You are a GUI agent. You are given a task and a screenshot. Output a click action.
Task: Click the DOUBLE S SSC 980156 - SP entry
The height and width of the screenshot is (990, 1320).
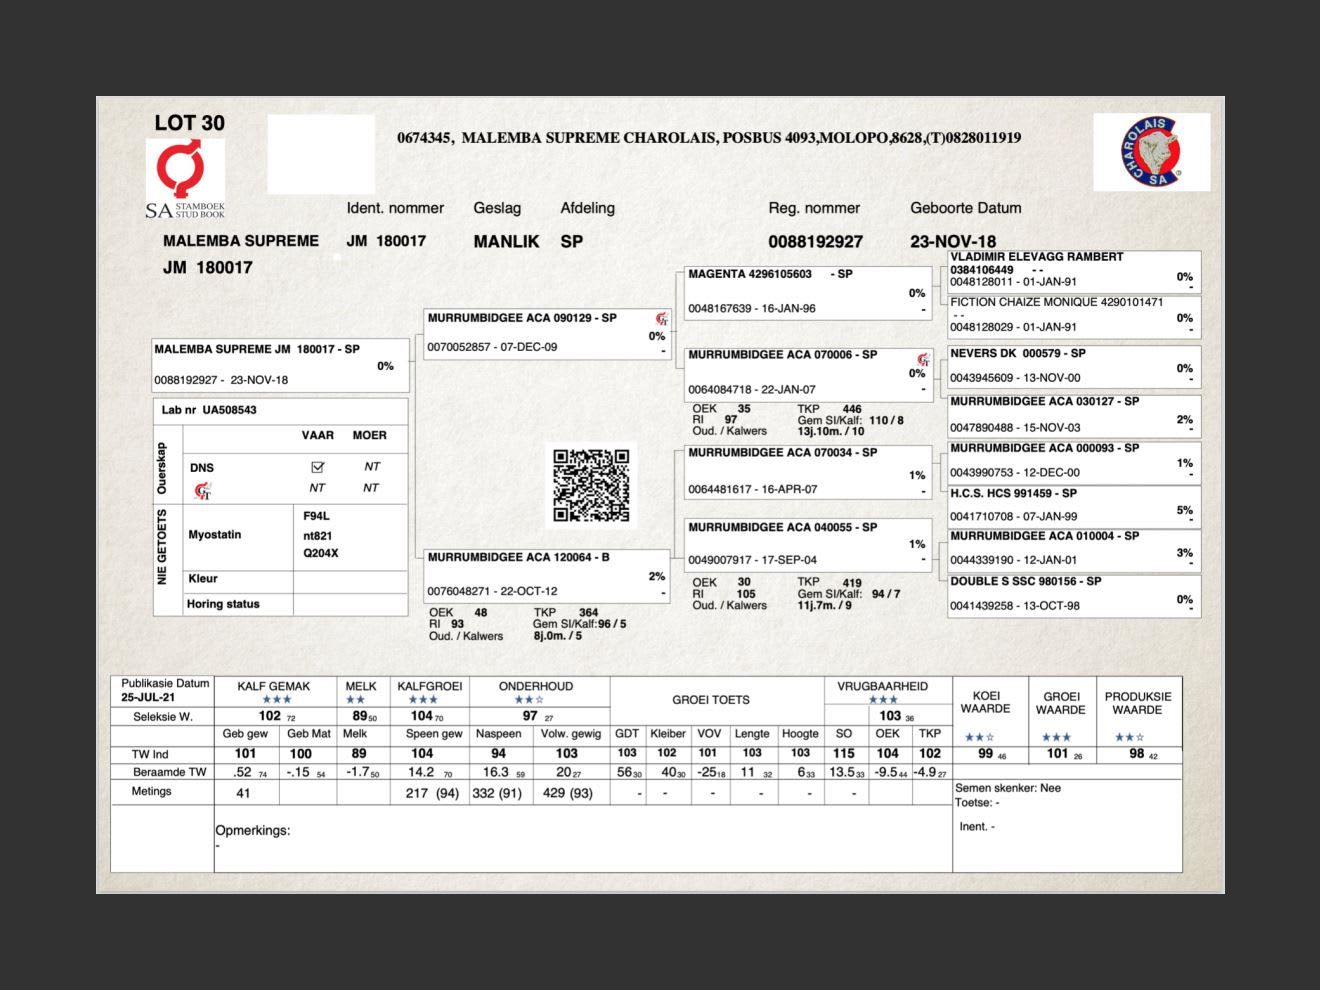tap(1074, 595)
